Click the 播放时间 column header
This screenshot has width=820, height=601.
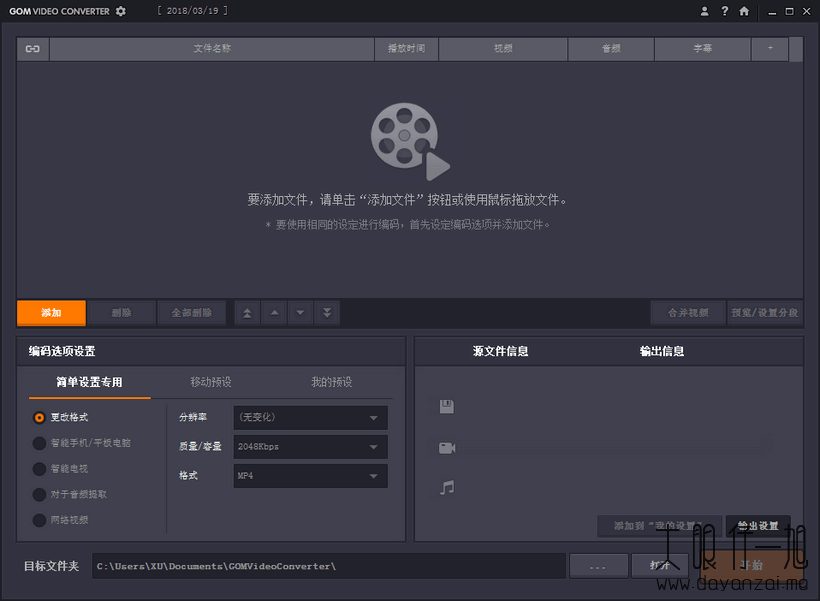coord(406,49)
